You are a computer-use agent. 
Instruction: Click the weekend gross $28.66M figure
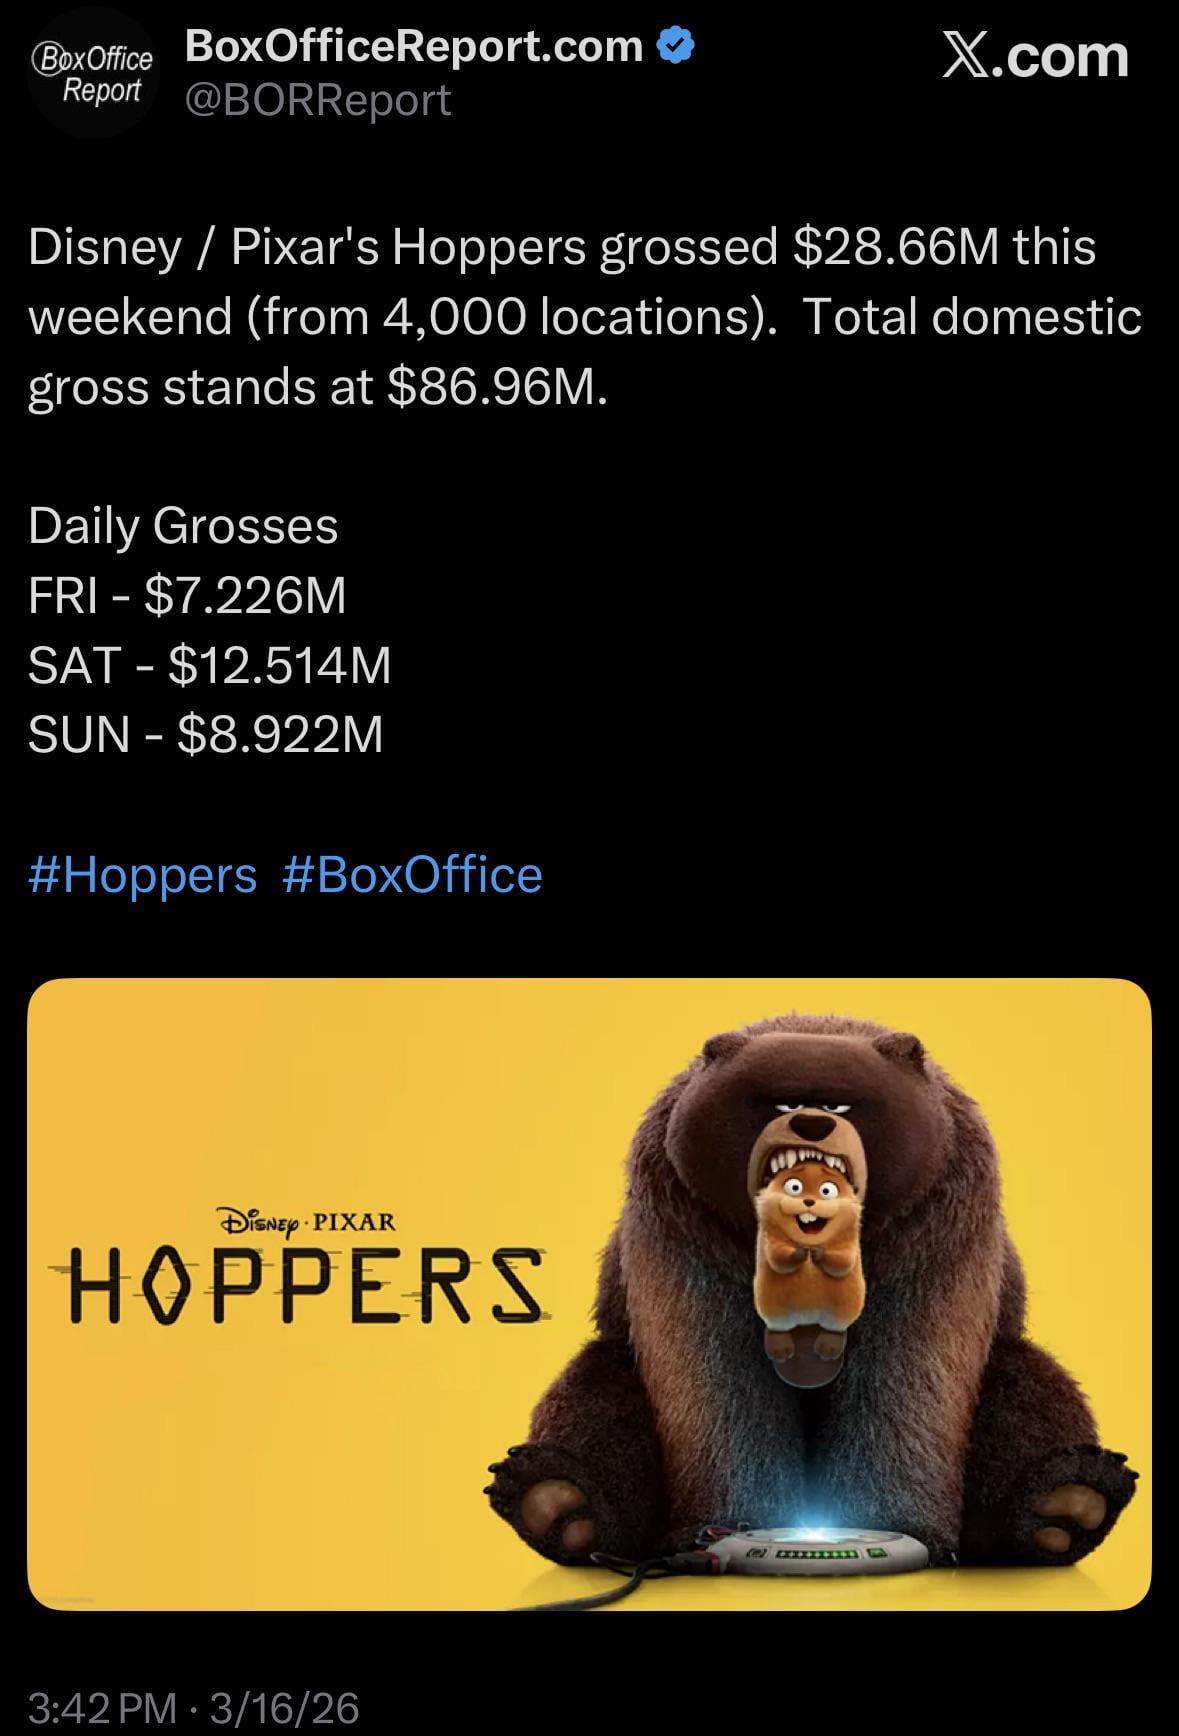tap(896, 247)
